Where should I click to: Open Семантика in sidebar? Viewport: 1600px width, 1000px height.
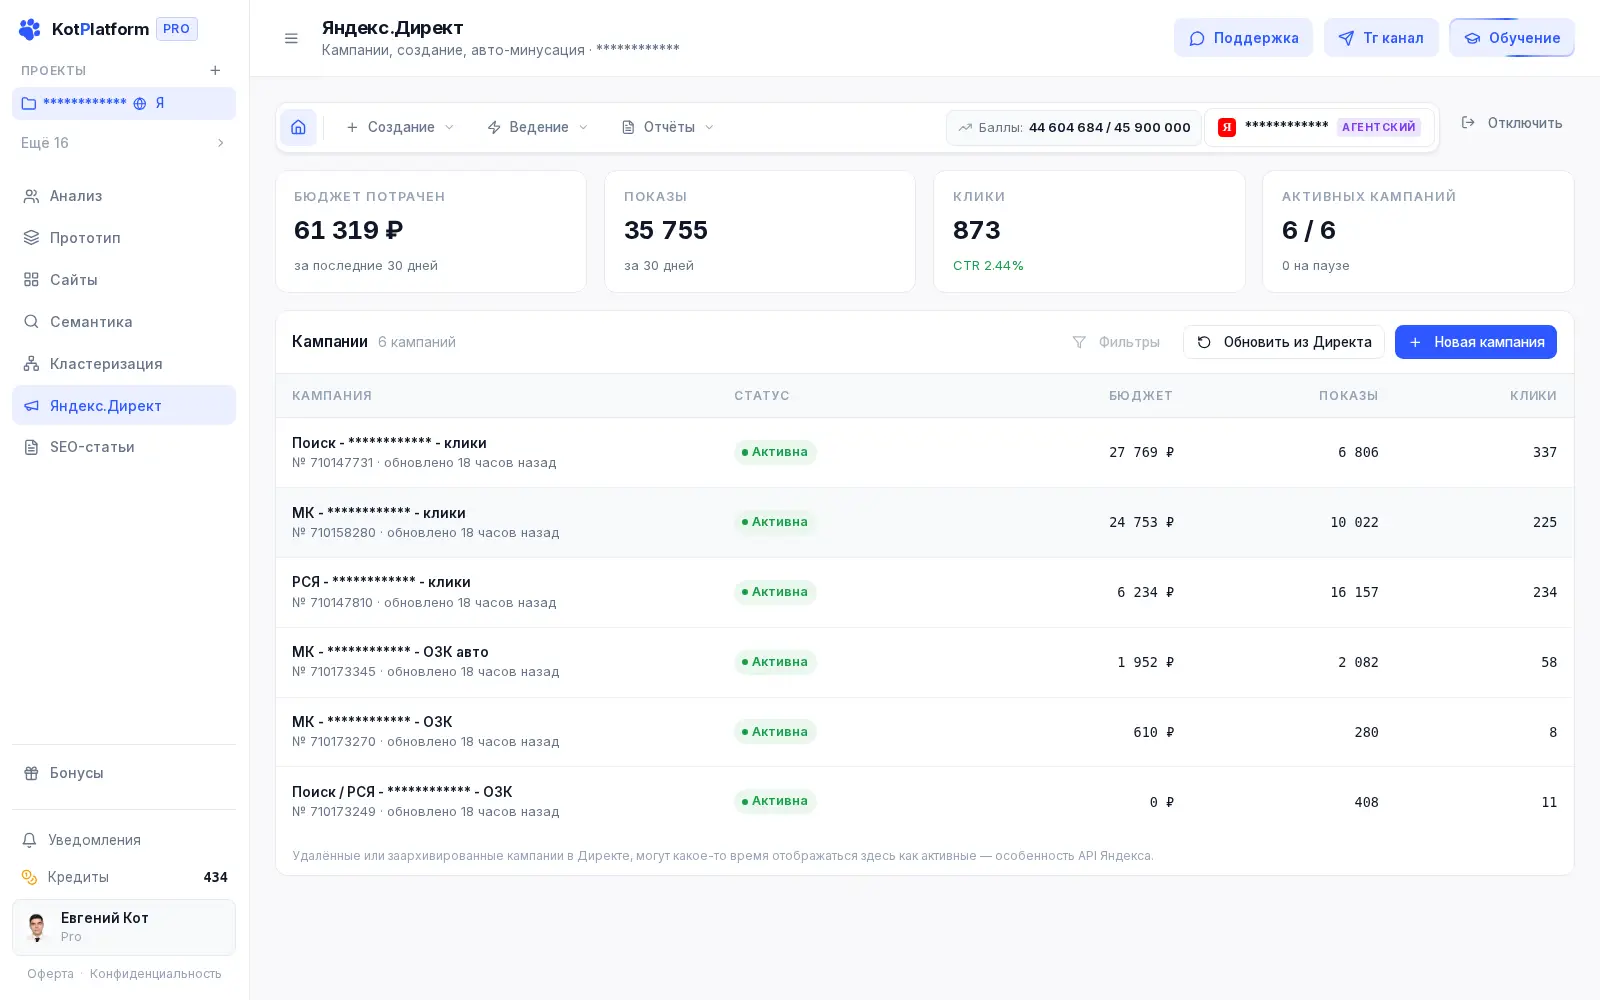(124, 322)
